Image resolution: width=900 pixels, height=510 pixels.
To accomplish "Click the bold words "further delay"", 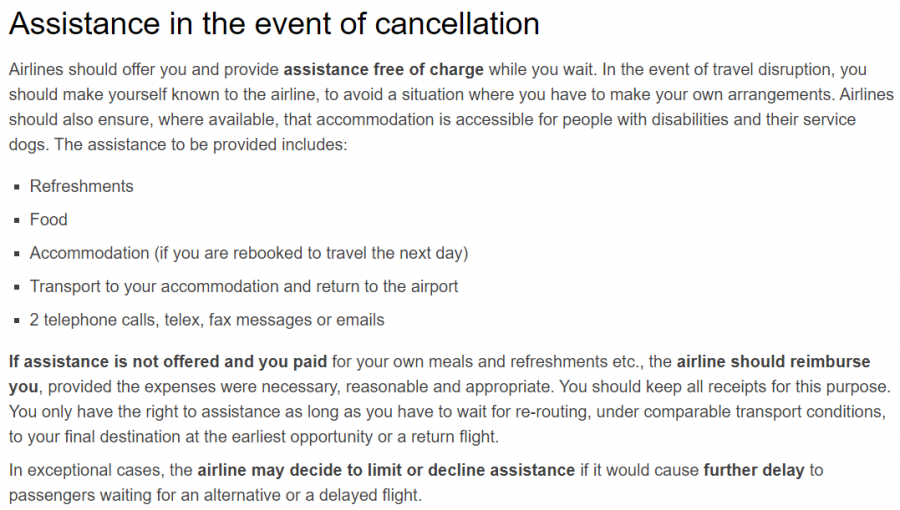I will point(754,470).
